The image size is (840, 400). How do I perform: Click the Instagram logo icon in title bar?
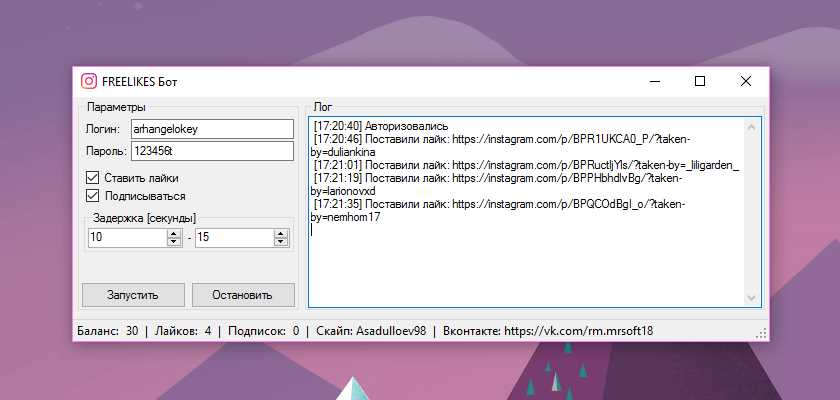(88, 81)
